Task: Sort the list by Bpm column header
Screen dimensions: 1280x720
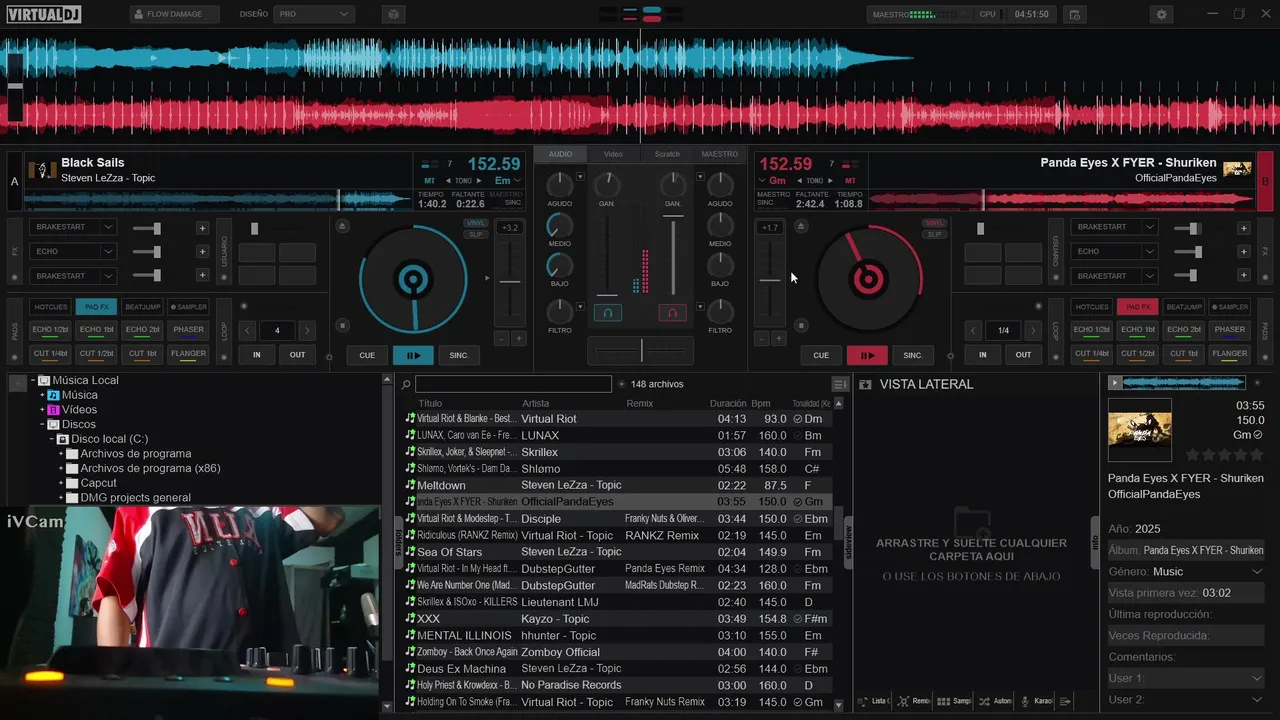Action: coord(761,403)
